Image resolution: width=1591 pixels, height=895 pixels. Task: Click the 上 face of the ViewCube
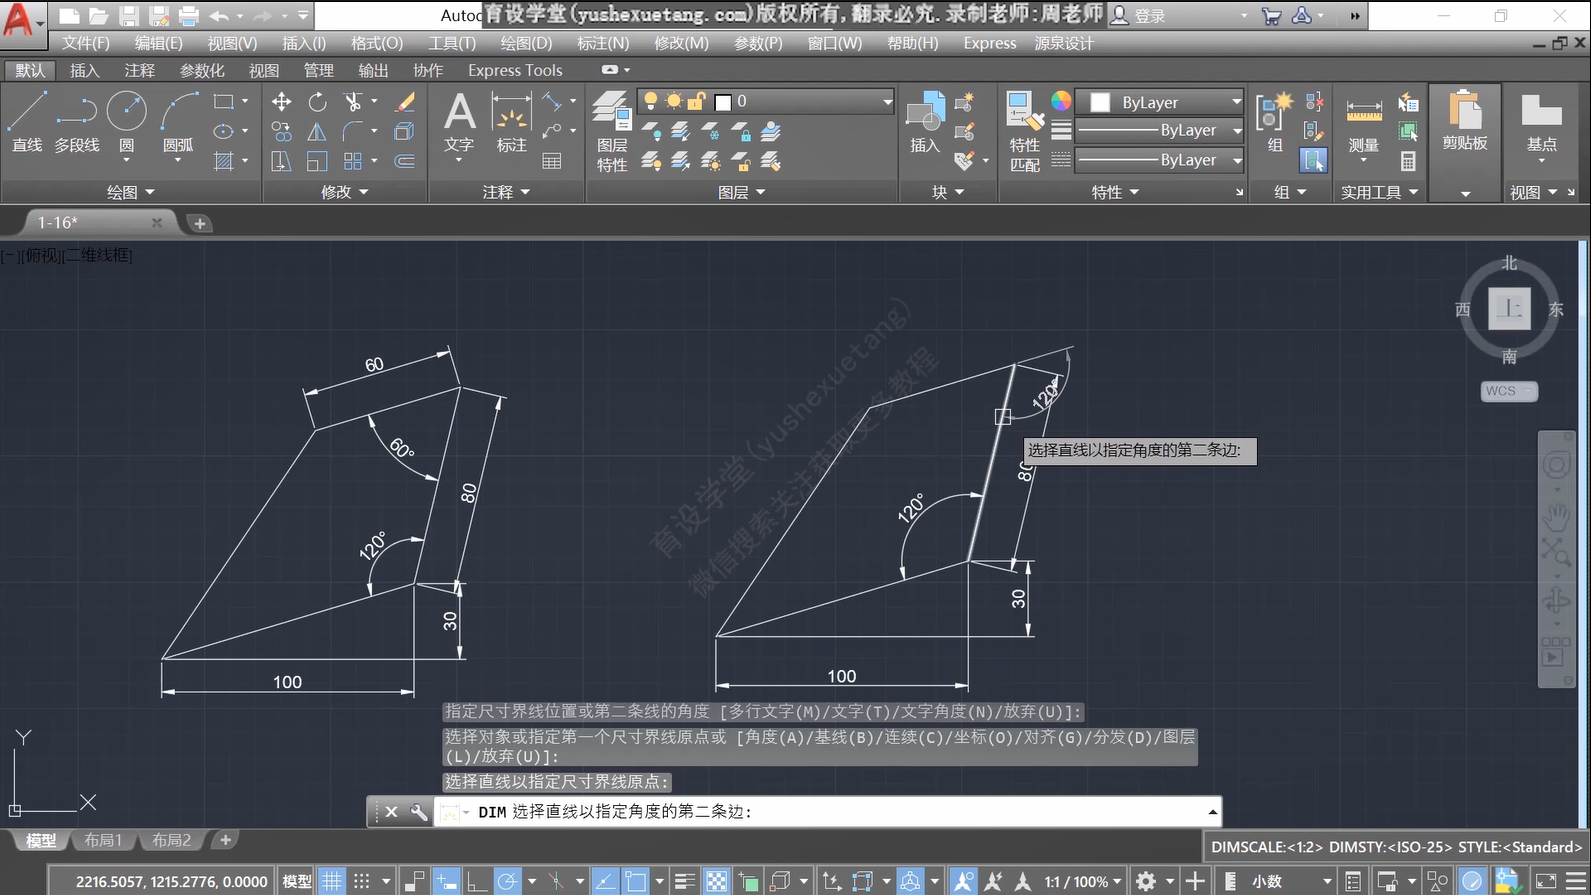[1509, 309]
